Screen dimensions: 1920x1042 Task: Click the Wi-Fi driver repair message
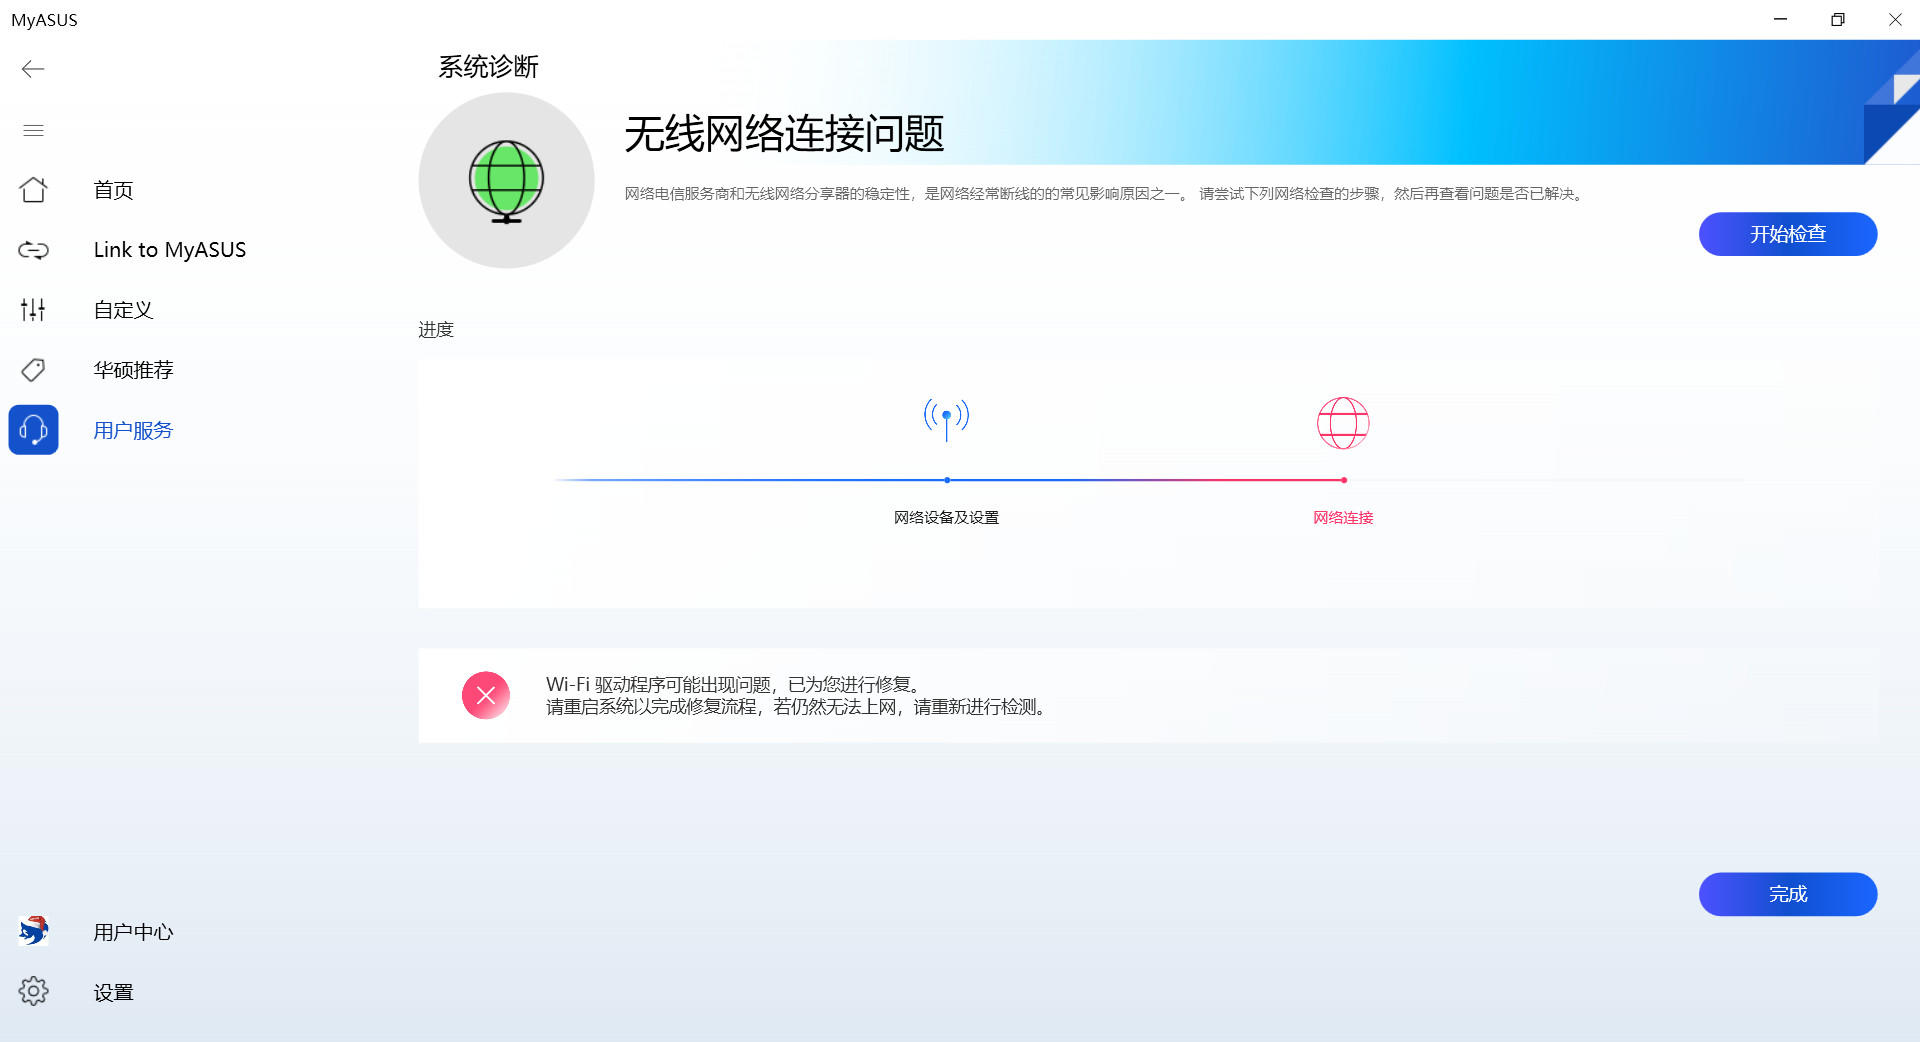click(796, 695)
